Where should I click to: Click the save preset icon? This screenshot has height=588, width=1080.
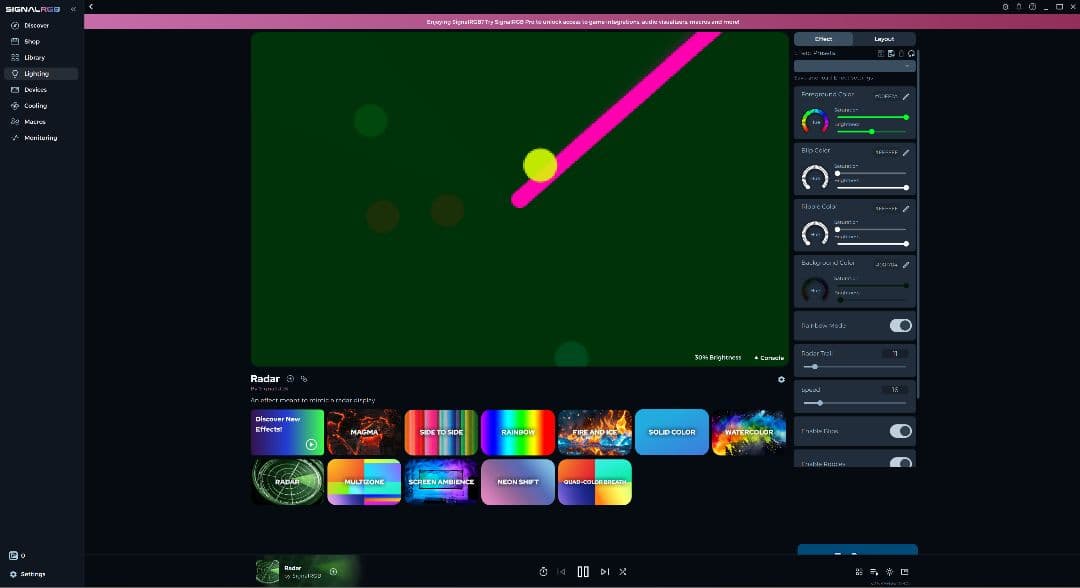click(890, 53)
